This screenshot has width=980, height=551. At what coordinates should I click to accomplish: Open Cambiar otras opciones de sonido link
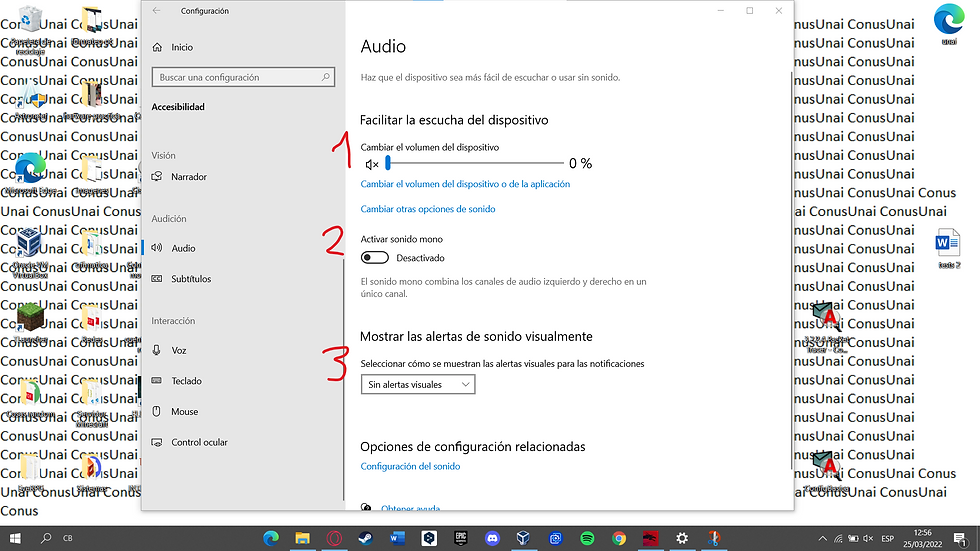point(428,209)
